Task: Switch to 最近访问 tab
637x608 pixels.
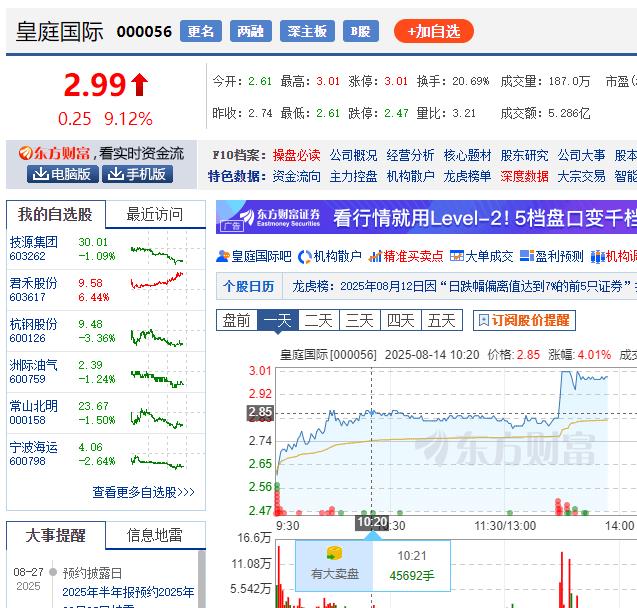Action: 155,214
